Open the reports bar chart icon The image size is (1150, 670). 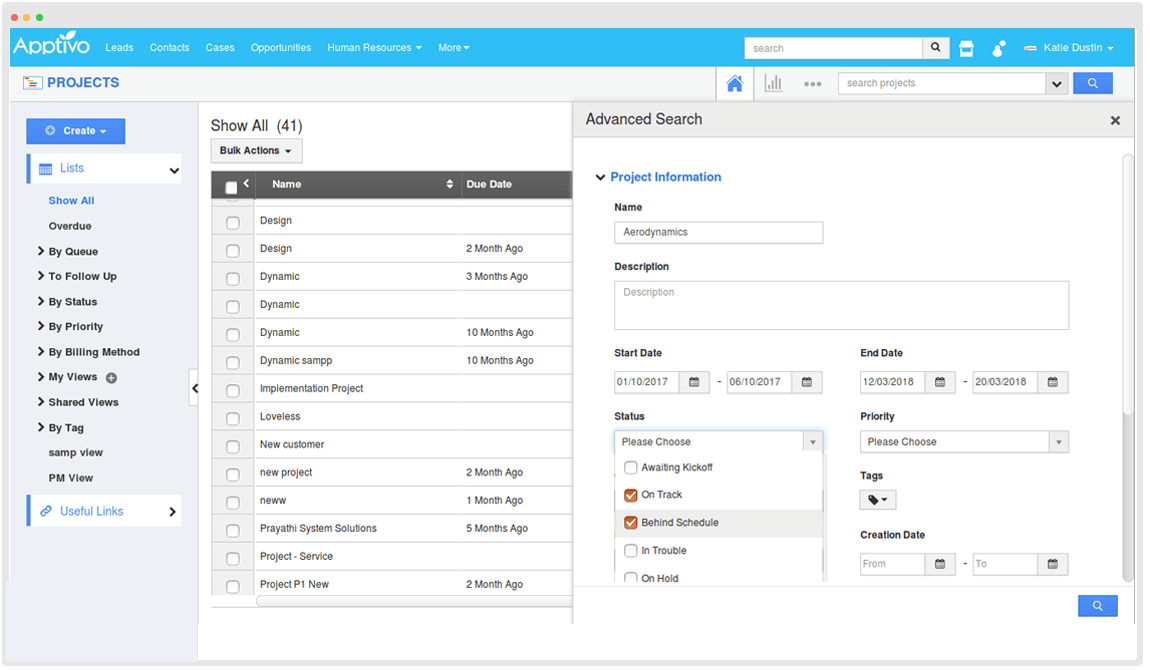[x=773, y=84]
